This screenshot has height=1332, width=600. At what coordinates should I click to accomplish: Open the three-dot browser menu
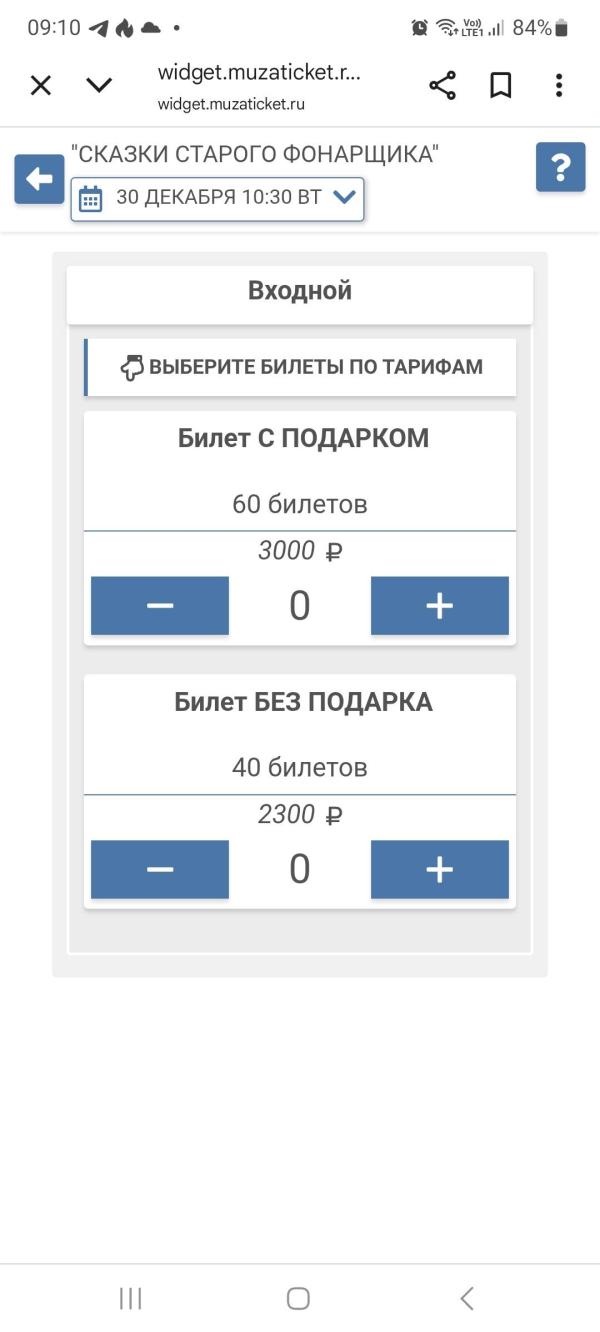tap(559, 86)
